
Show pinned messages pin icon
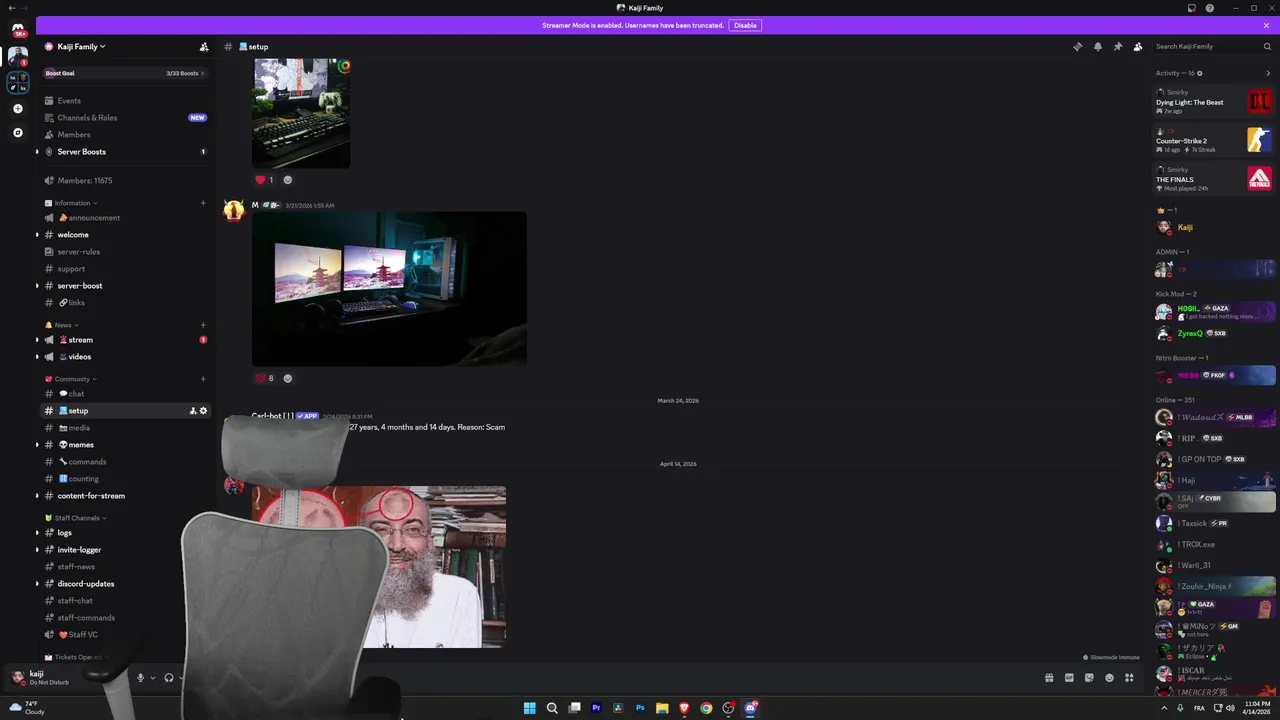pos(1117,47)
